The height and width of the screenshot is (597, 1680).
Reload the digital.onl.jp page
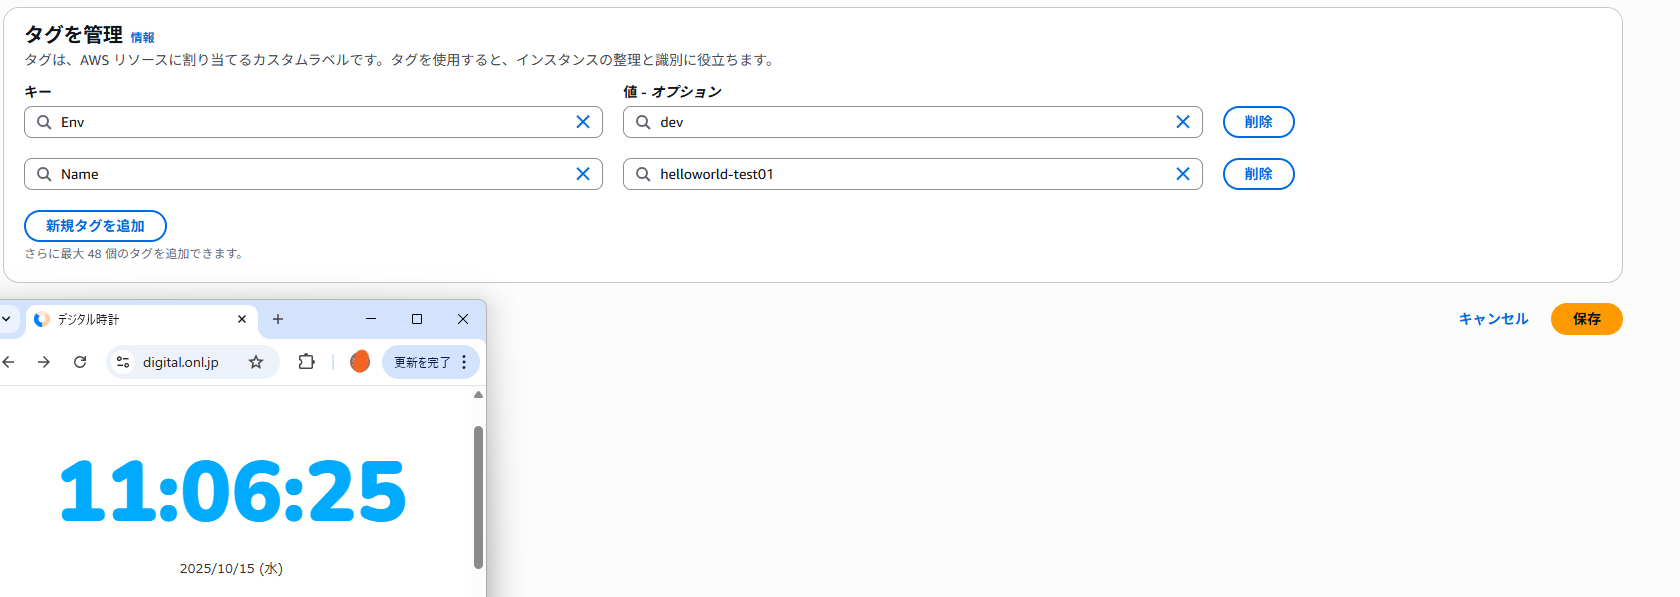click(80, 362)
